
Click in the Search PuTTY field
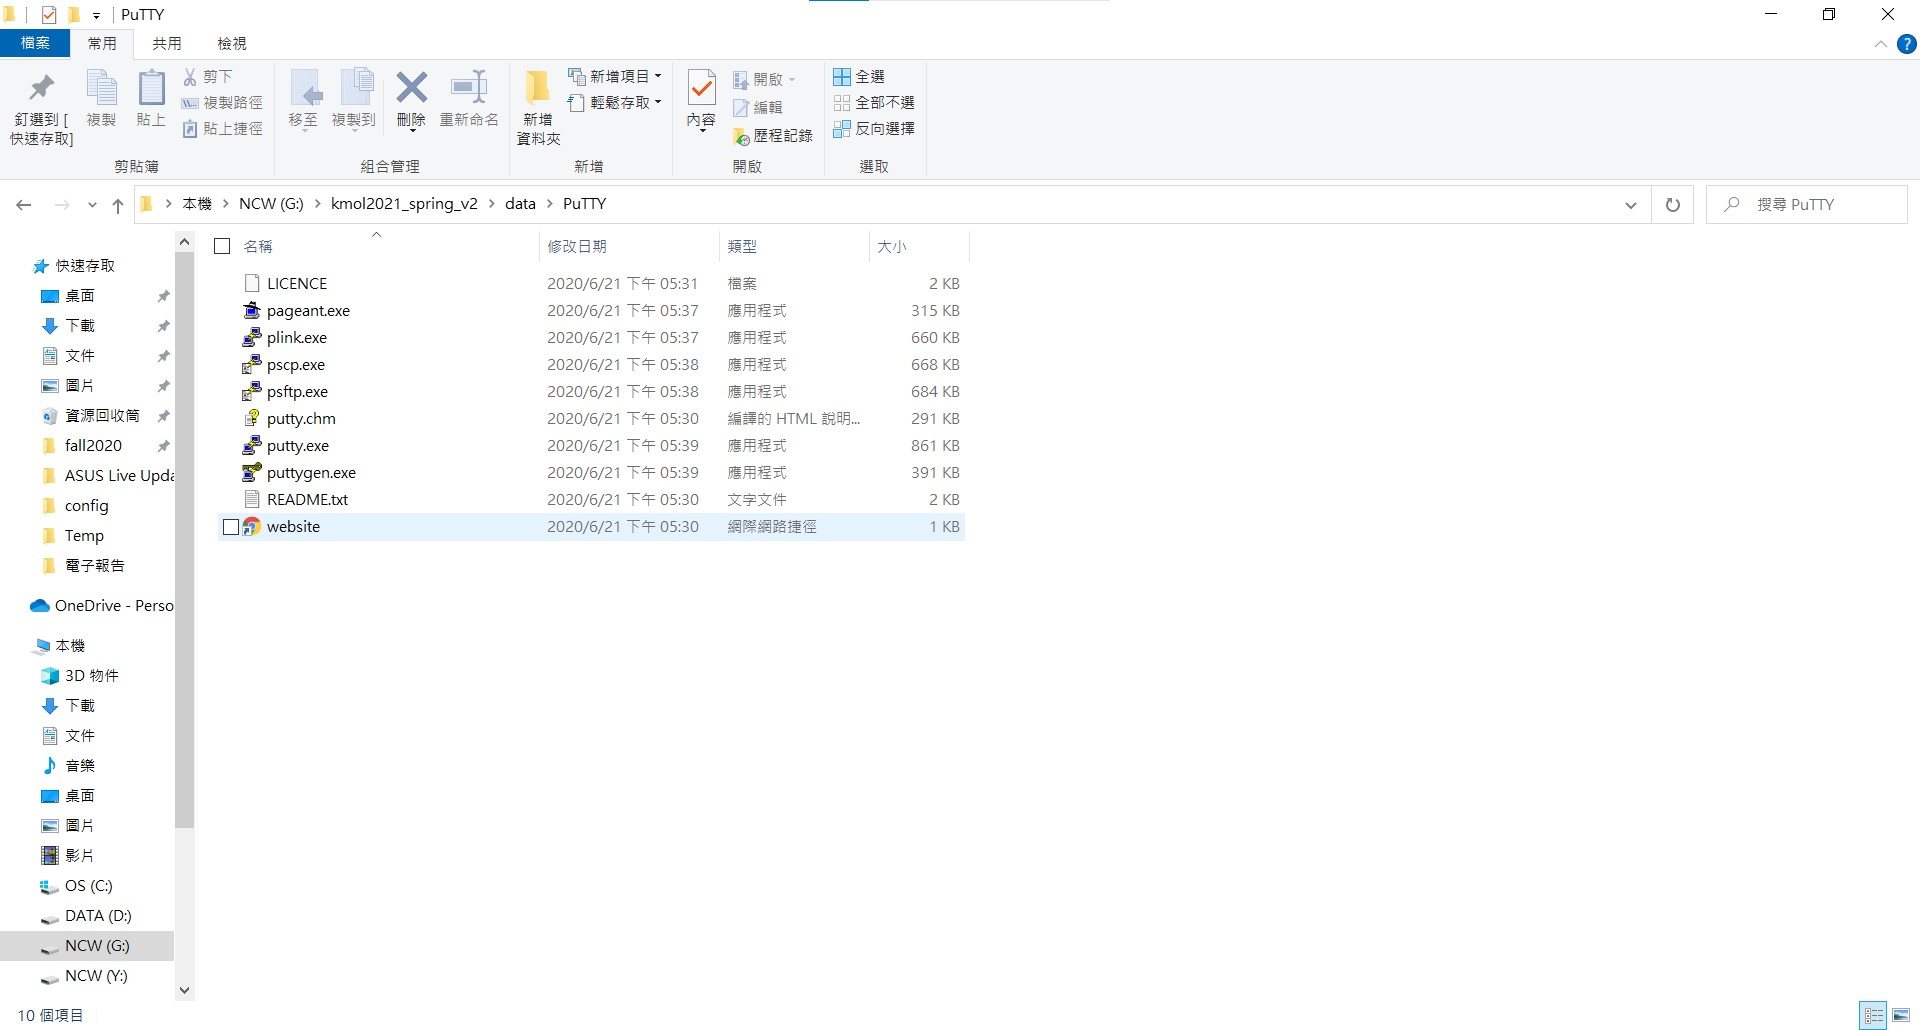(x=1806, y=204)
